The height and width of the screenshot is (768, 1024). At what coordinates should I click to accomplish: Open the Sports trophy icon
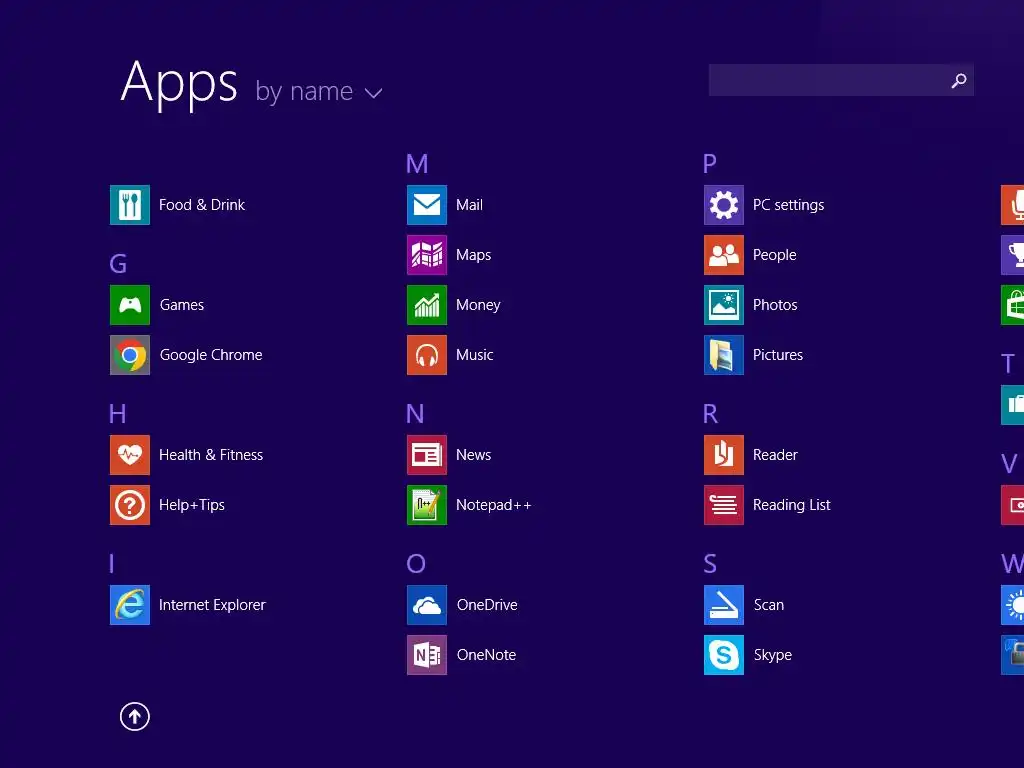tap(1013, 255)
